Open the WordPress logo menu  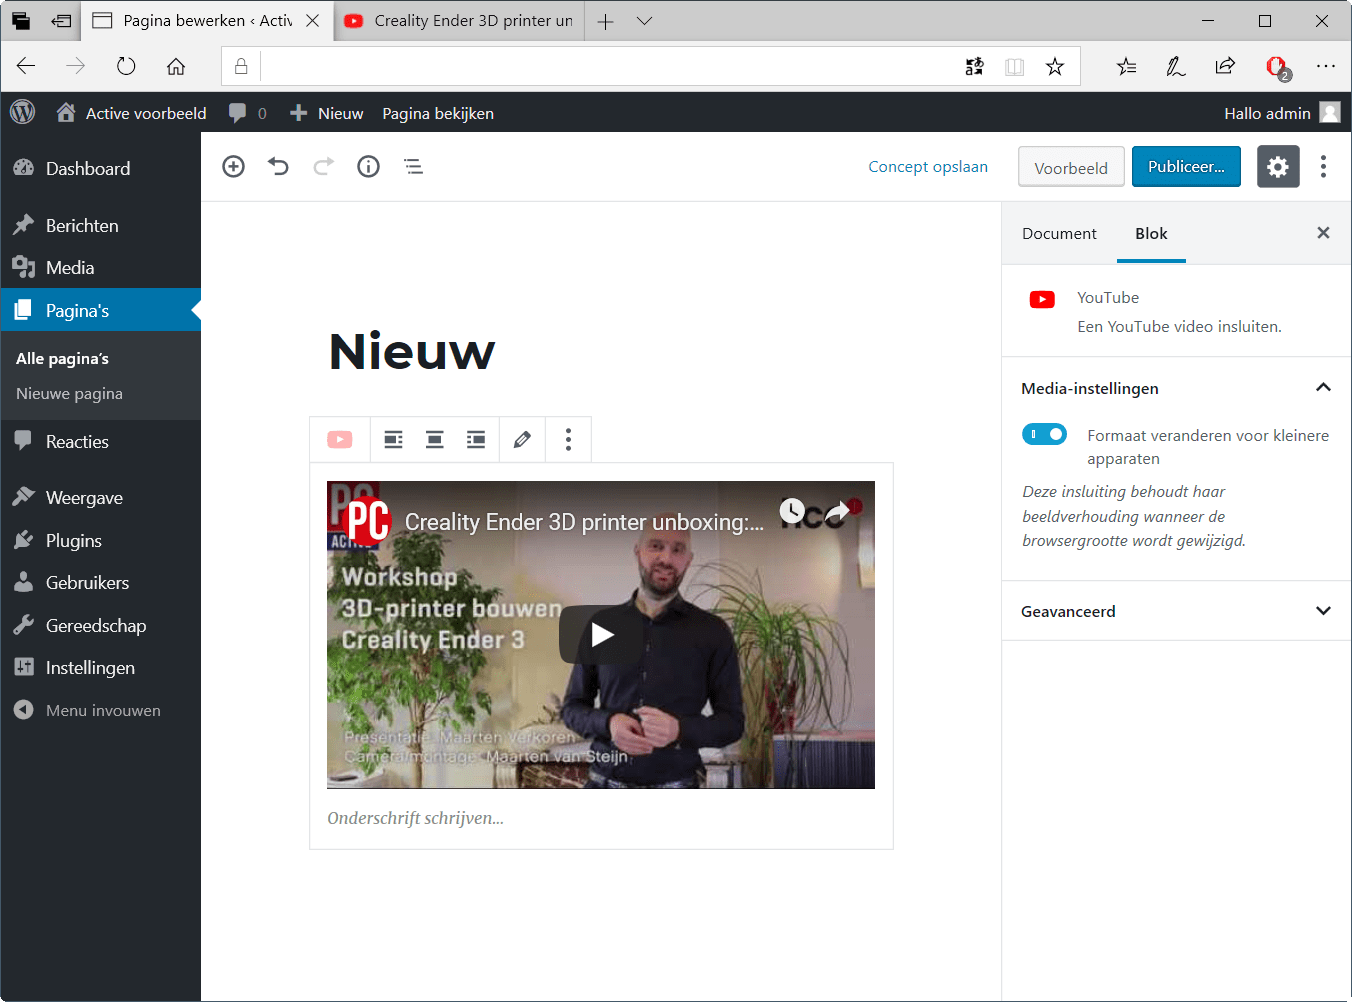(x=23, y=113)
